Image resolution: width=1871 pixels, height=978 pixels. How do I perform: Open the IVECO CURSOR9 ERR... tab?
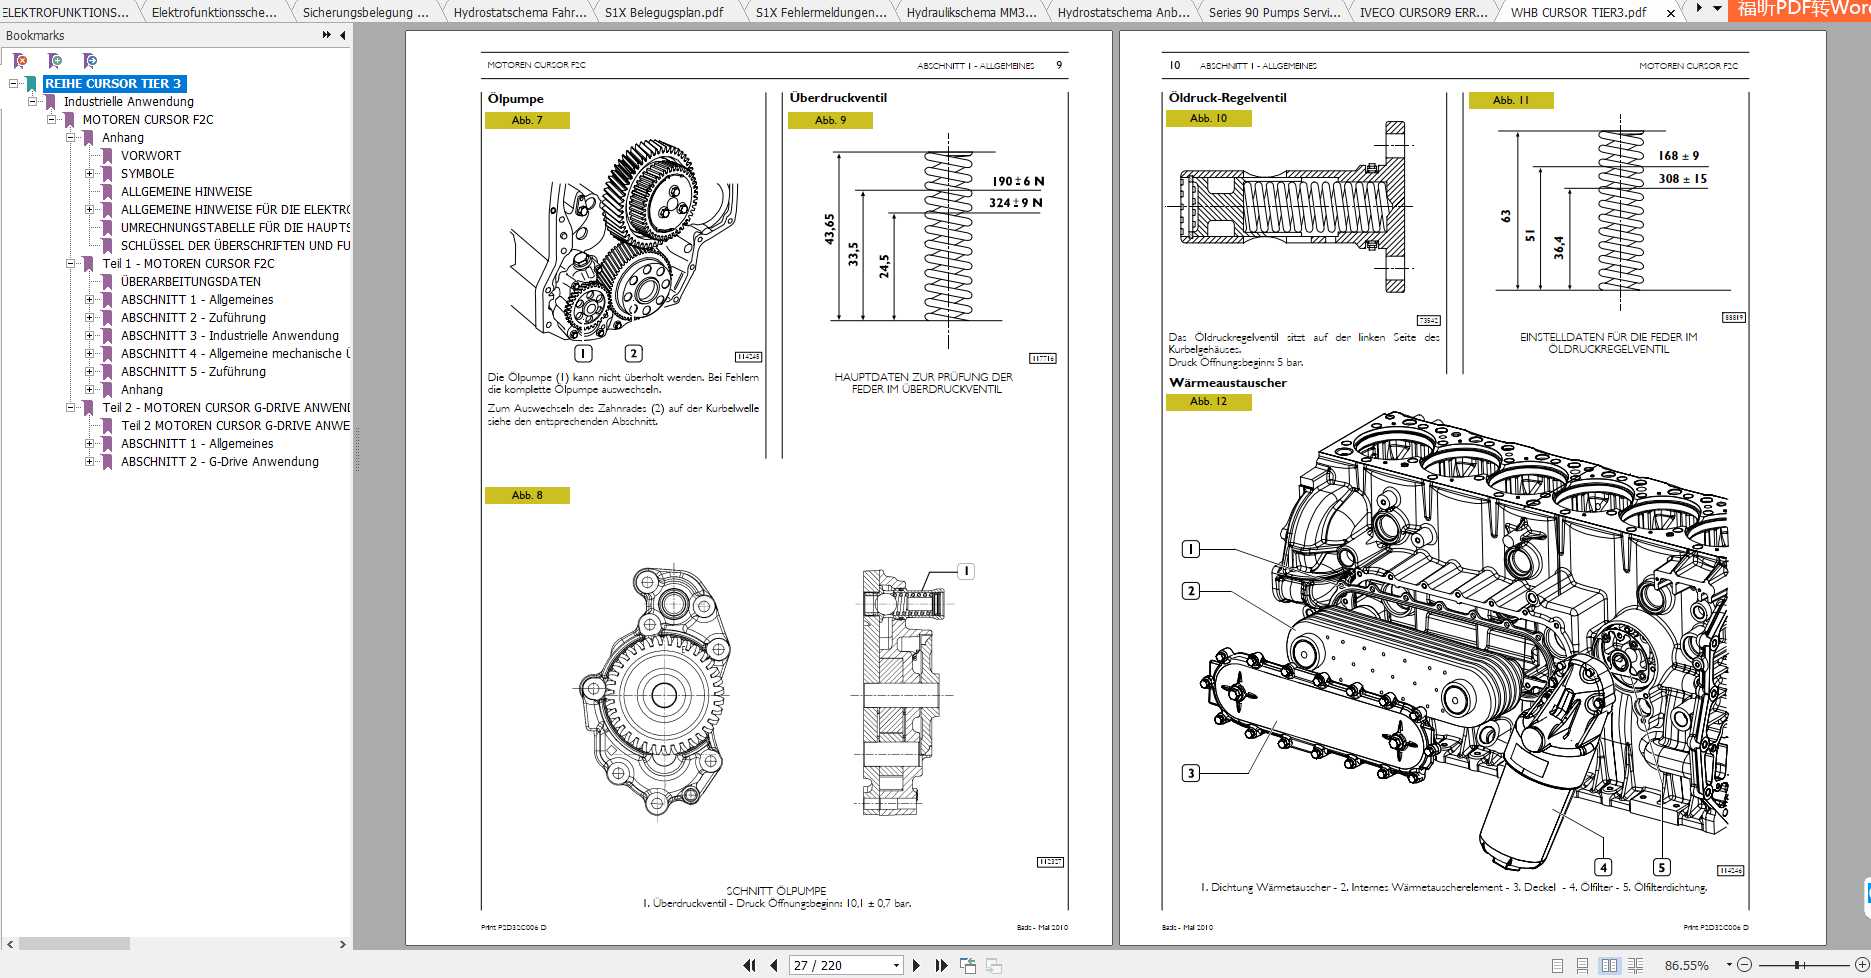click(1421, 12)
